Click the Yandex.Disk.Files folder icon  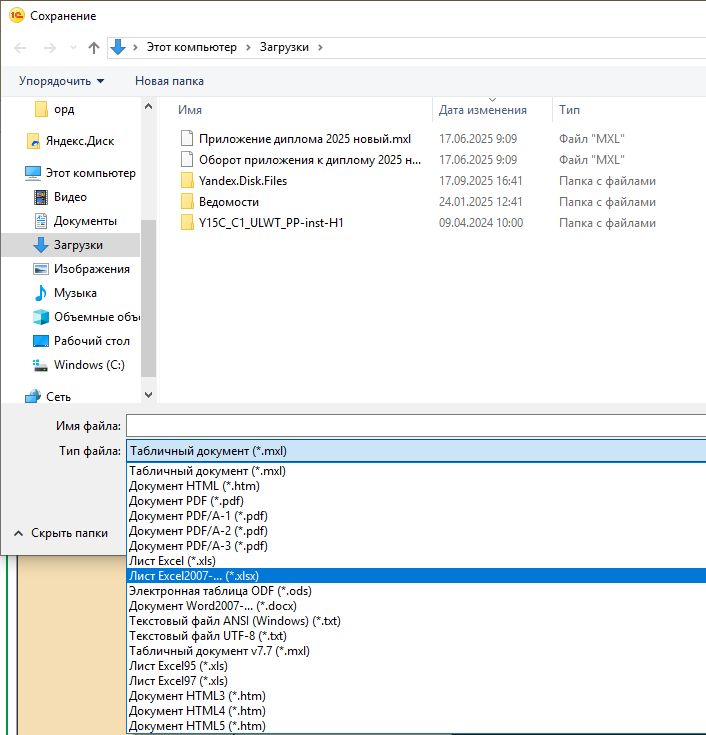186,181
